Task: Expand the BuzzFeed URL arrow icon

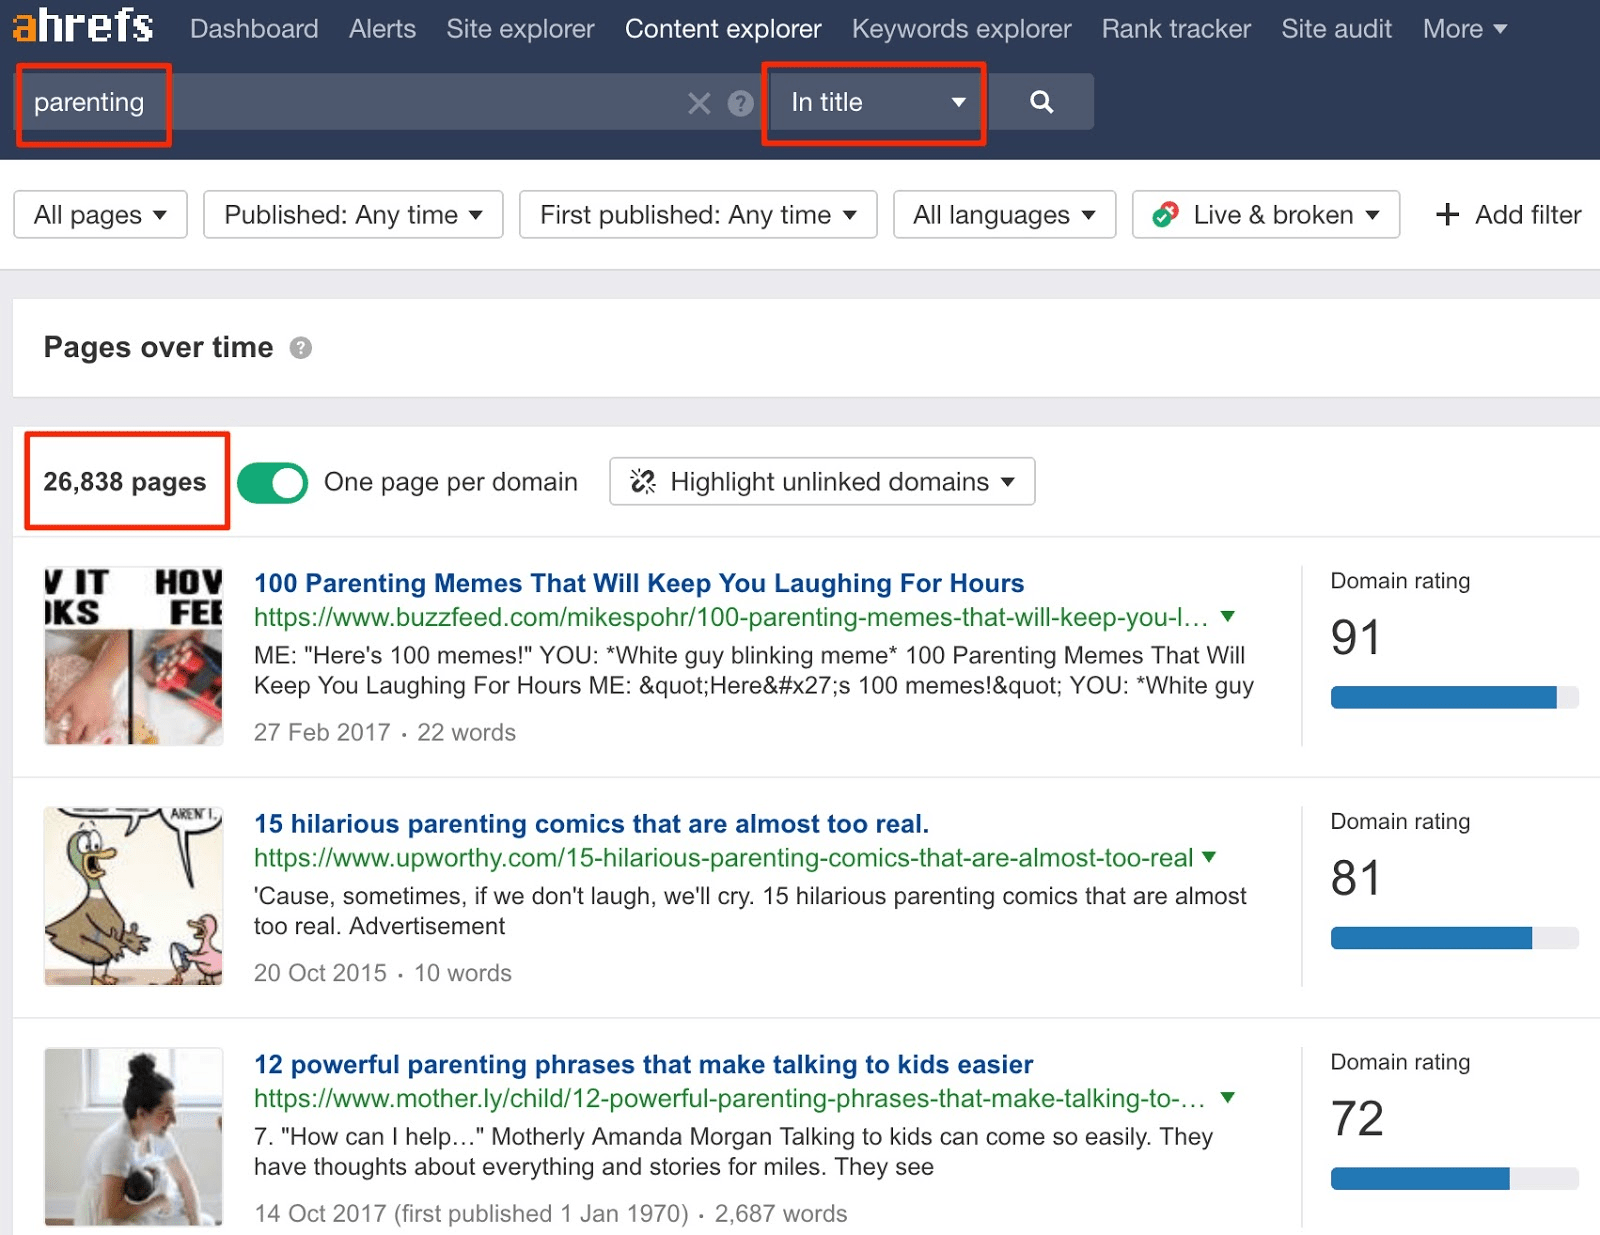Action: (1228, 617)
